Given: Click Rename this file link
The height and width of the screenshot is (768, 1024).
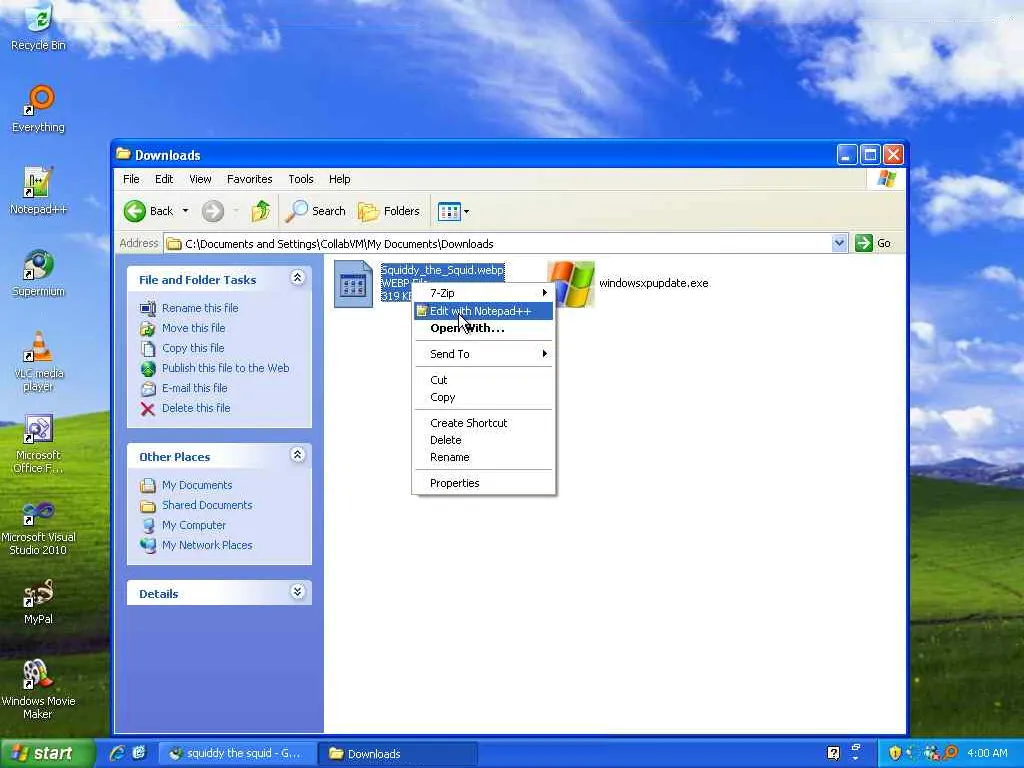Looking at the screenshot, I should pos(200,308).
